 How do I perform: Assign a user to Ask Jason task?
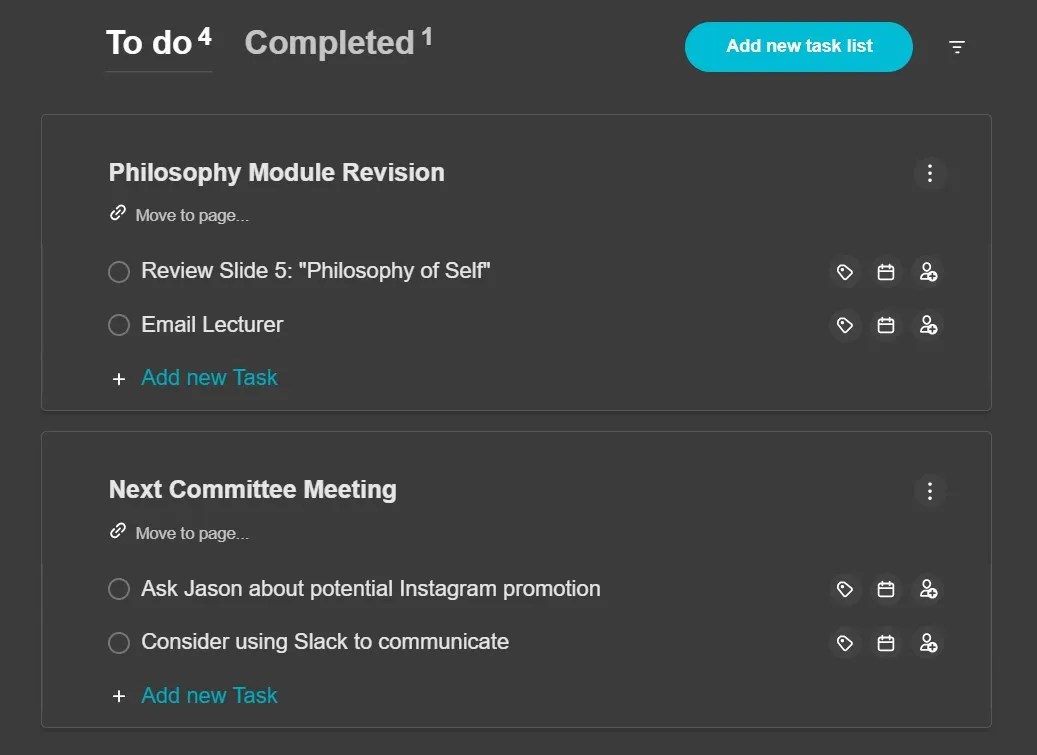click(x=928, y=589)
